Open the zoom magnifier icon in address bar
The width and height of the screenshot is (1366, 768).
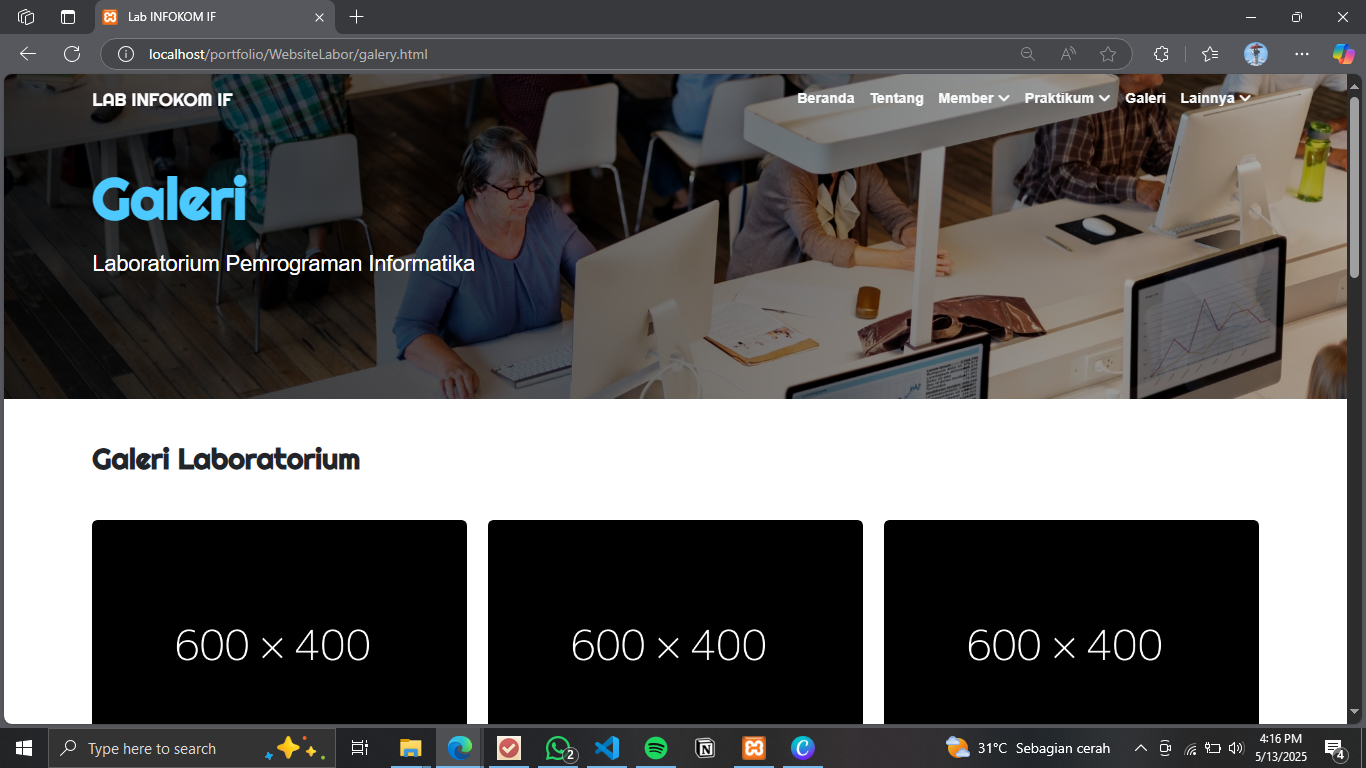click(x=1027, y=54)
